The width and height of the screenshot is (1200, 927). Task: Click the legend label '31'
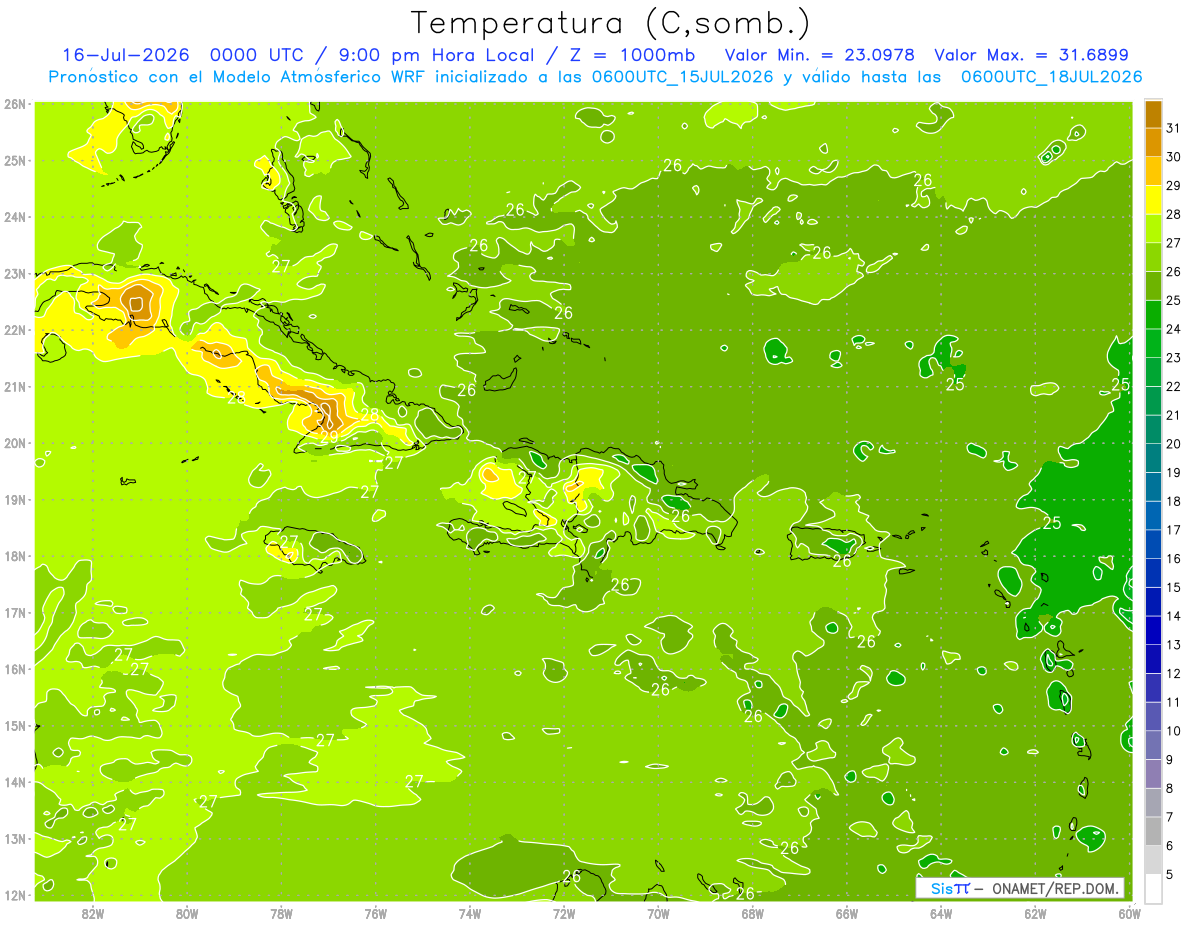pos(1174,128)
